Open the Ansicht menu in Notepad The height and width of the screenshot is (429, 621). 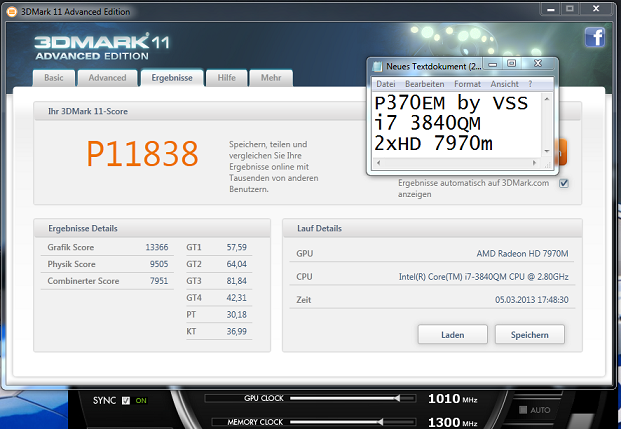504,84
